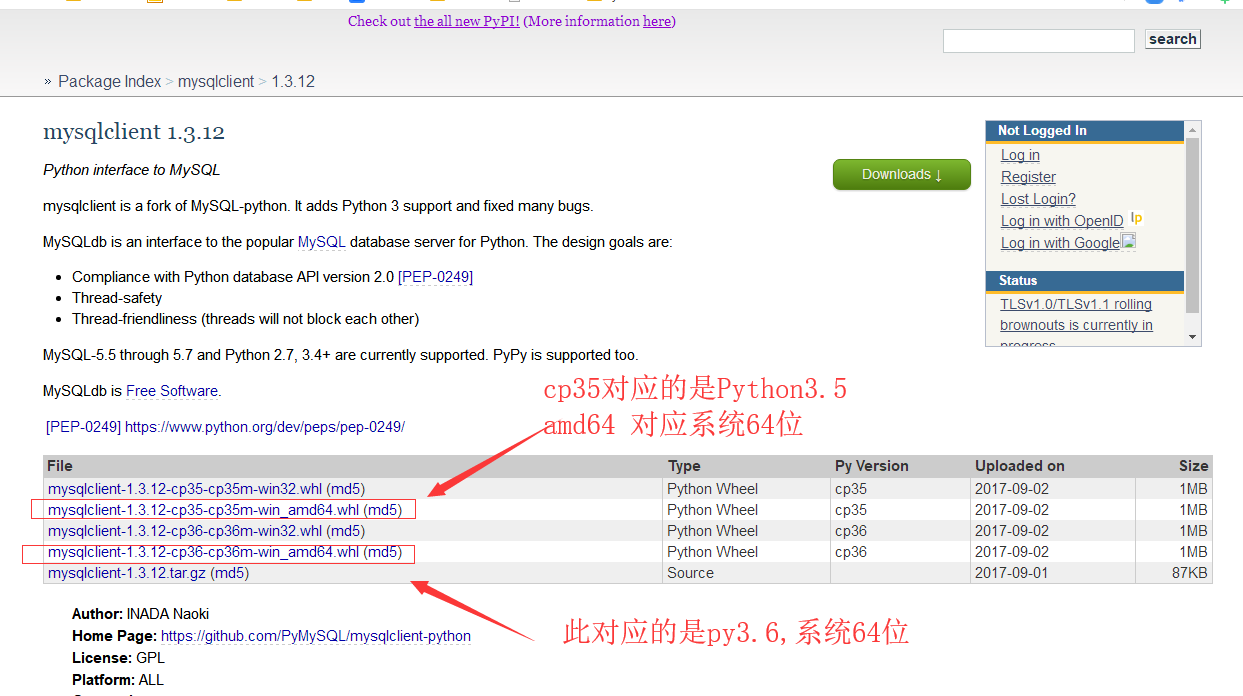This screenshot has width=1243, height=696.
Task: Click the [PEP-0249] footnote reference
Action: pyautogui.click(x=83, y=427)
